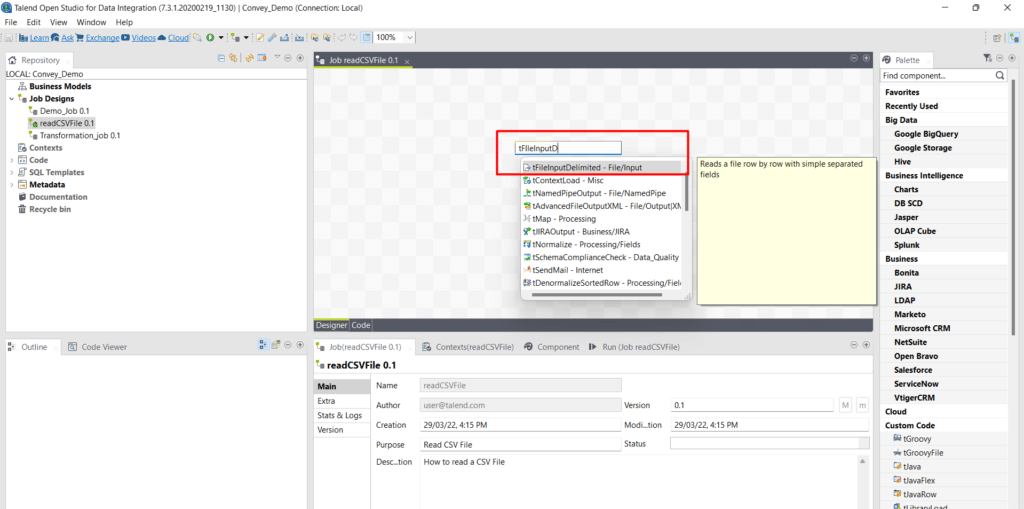Click the Undo arrow in the toolbar
Screen dimensions: 1024x509
342,38
